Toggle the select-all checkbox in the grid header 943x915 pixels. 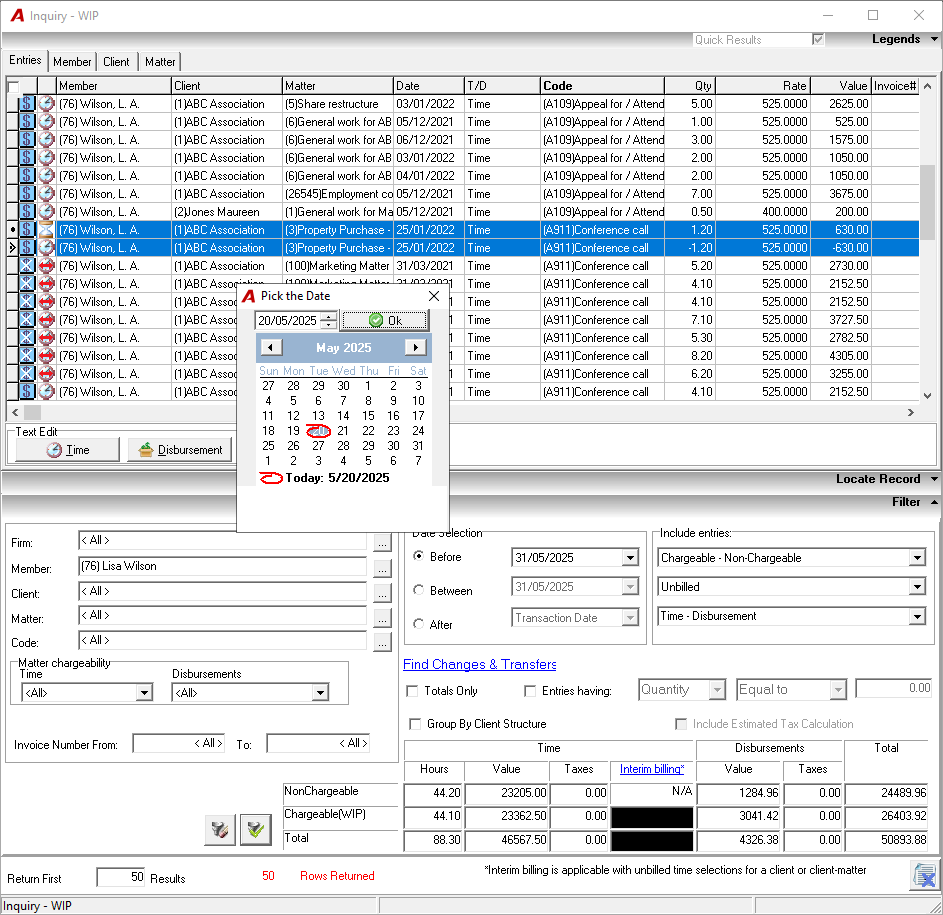13,86
